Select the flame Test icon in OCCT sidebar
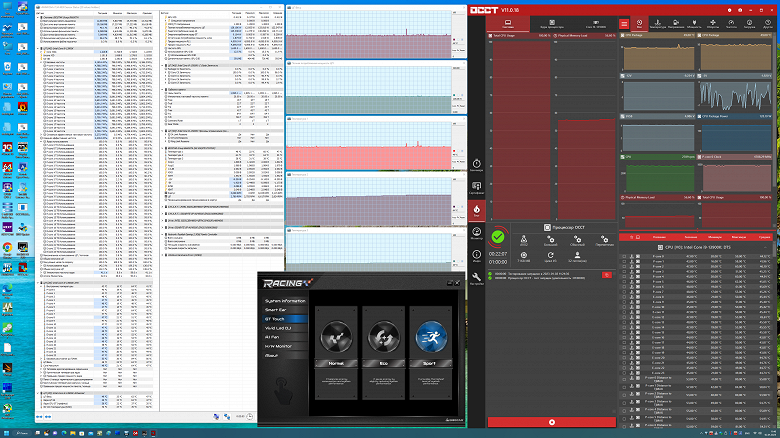This screenshot has height=438, width=780. click(x=476, y=210)
